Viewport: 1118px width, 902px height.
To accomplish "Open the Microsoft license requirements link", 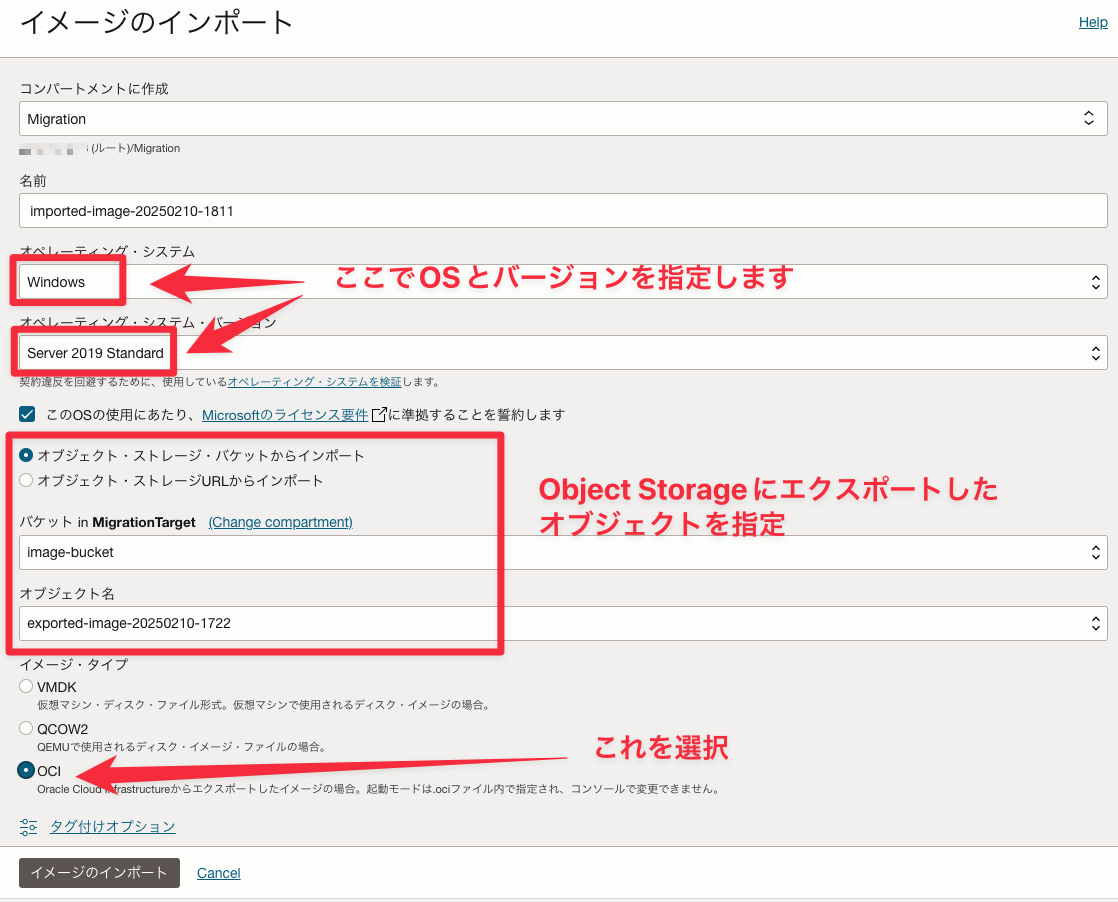I will [x=285, y=415].
